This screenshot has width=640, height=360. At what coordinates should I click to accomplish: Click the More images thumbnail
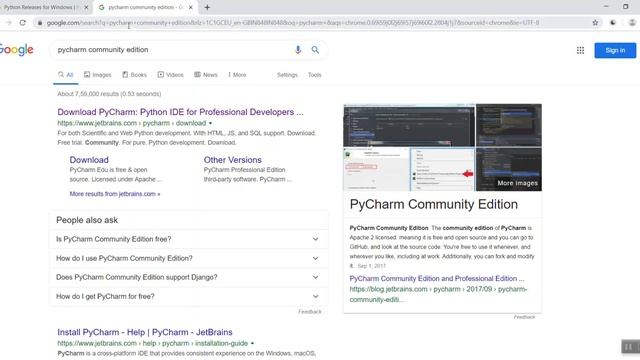coord(509,169)
